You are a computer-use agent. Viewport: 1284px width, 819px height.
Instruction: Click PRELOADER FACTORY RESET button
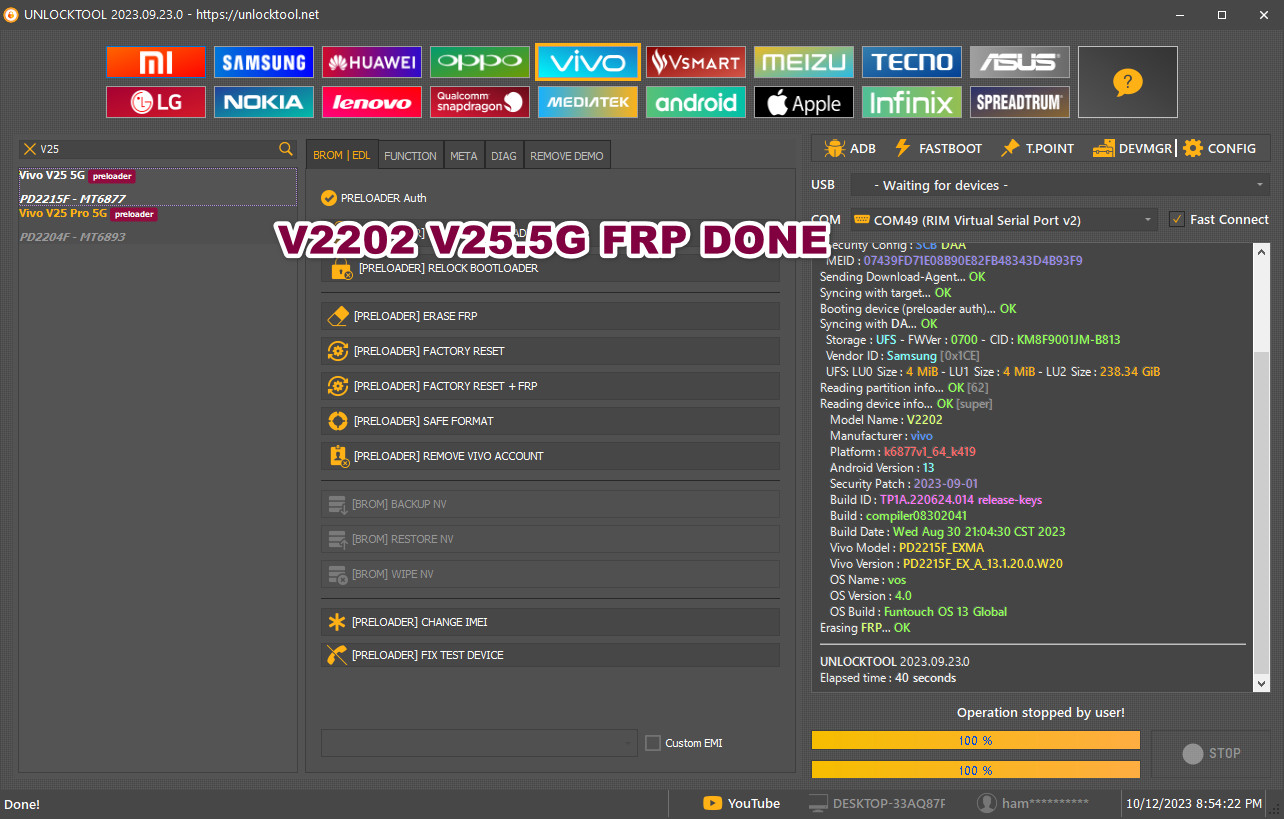pyautogui.click(x=550, y=351)
